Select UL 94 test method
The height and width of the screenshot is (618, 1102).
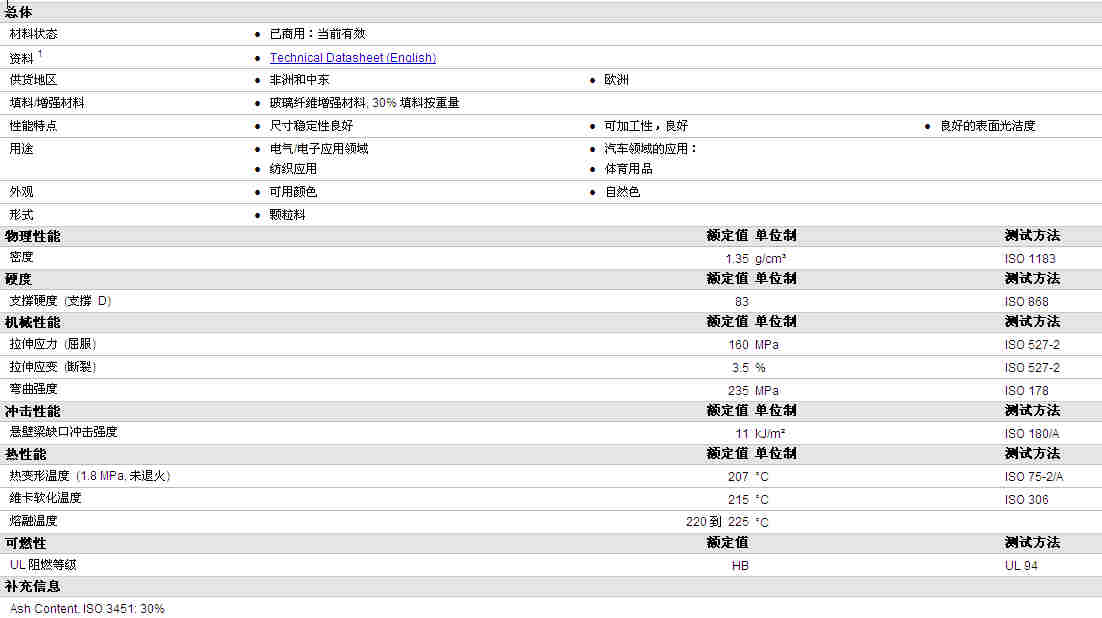1021,566
